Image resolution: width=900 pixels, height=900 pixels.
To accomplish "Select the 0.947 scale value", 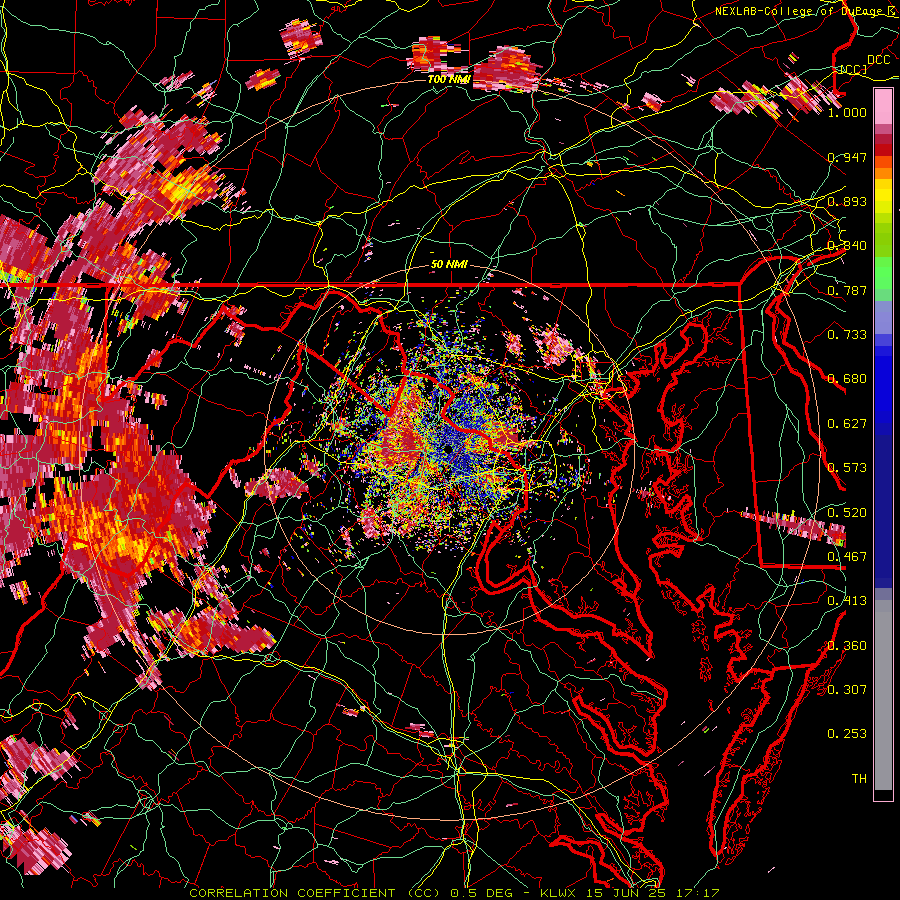I will 847,157.
